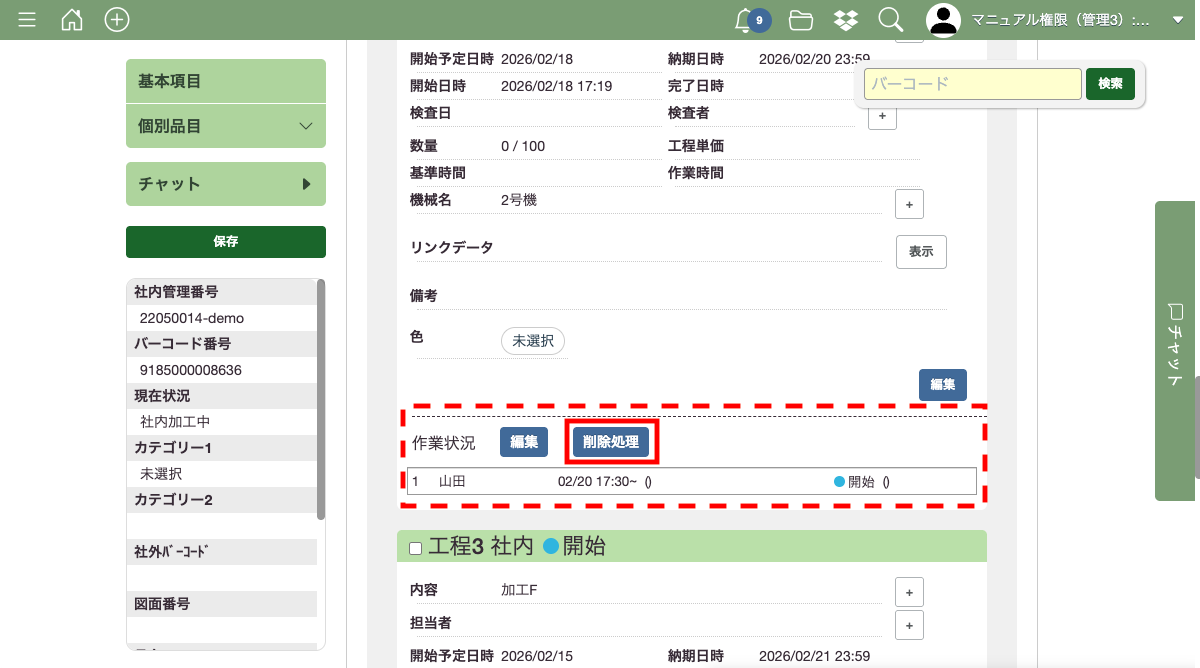Click the user avatar icon
This screenshot has width=1200, height=668.
[943, 20]
